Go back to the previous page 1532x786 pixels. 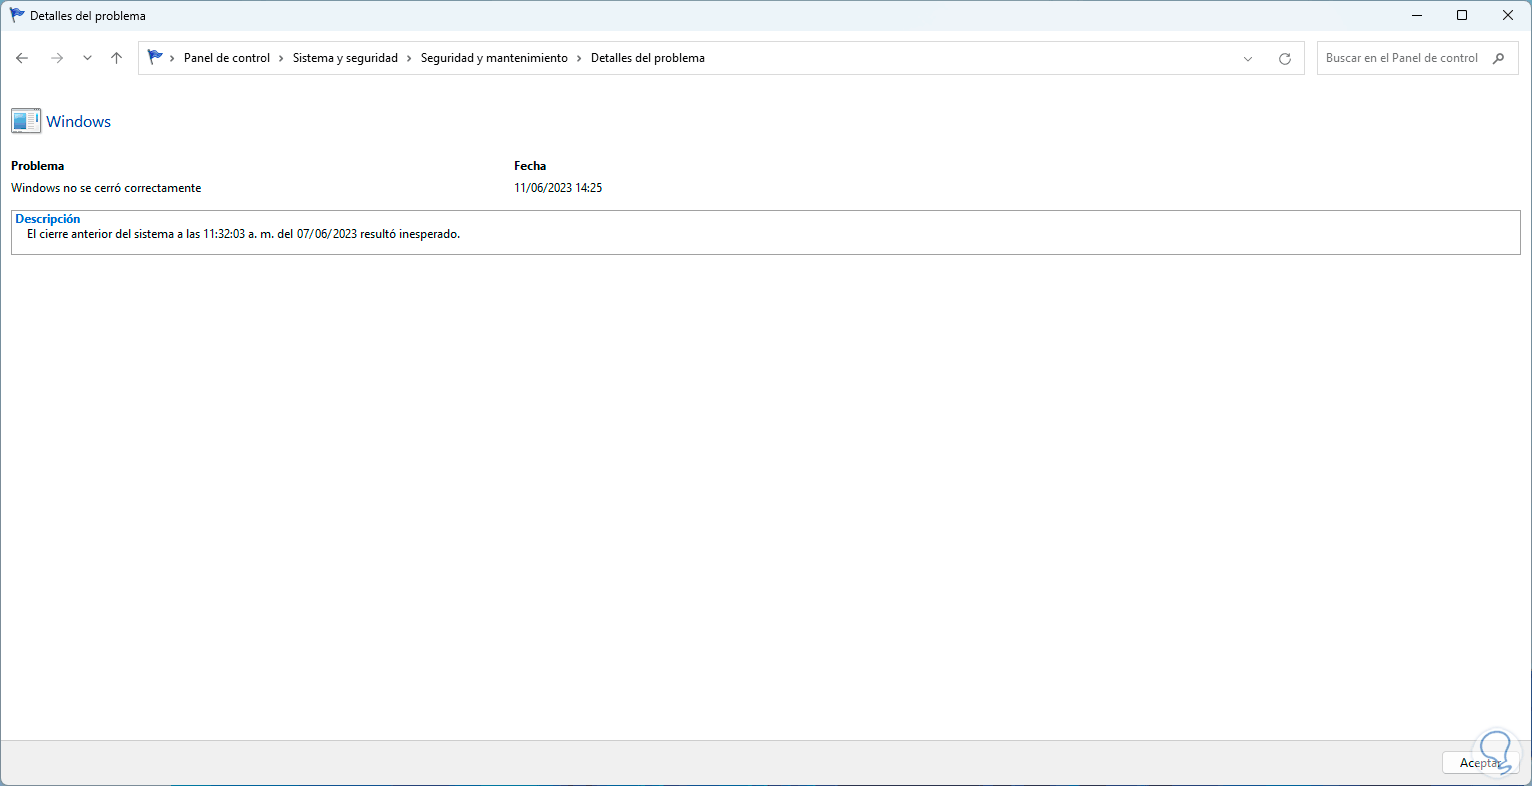coord(22,58)
